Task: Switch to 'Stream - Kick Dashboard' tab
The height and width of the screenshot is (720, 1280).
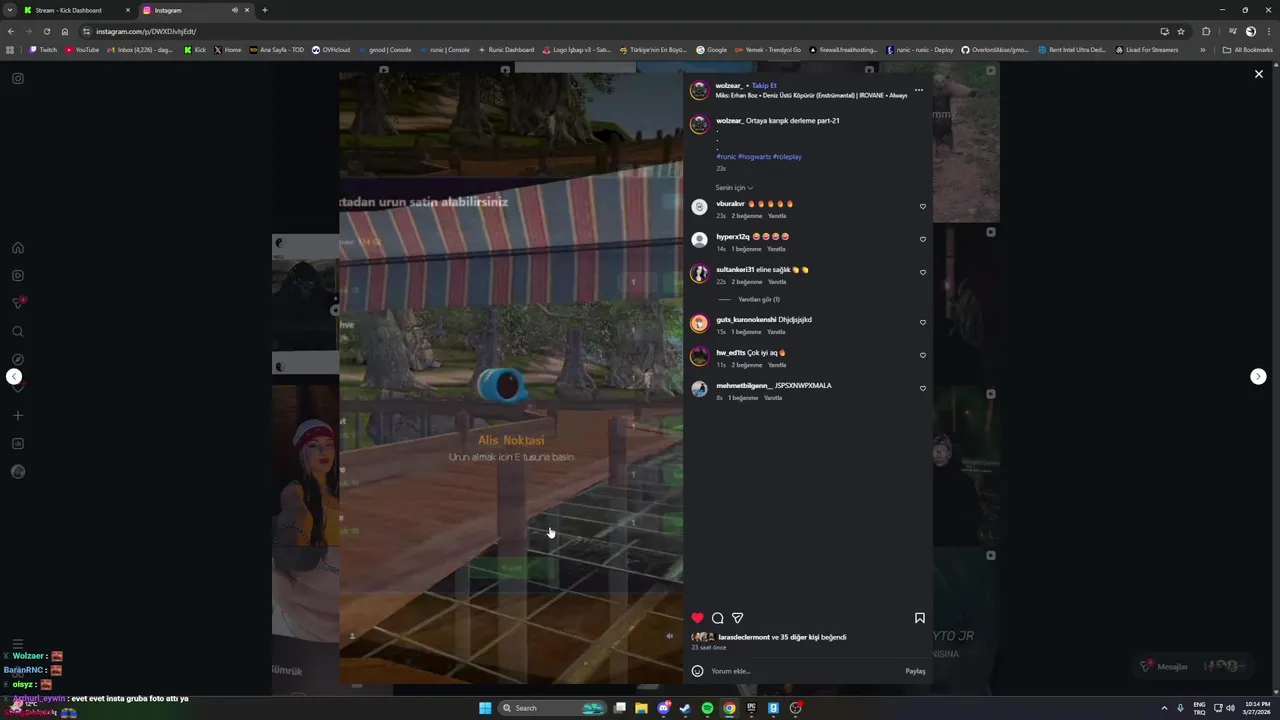Action: point(76,10)
